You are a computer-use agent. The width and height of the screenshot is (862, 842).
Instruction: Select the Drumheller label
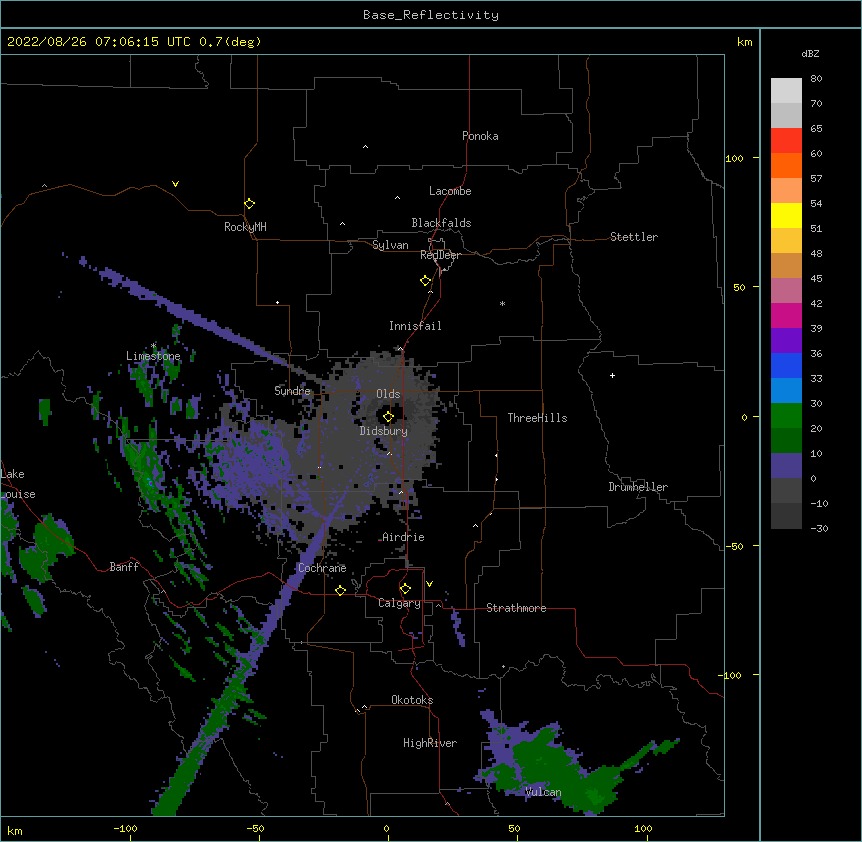[638, 487]
